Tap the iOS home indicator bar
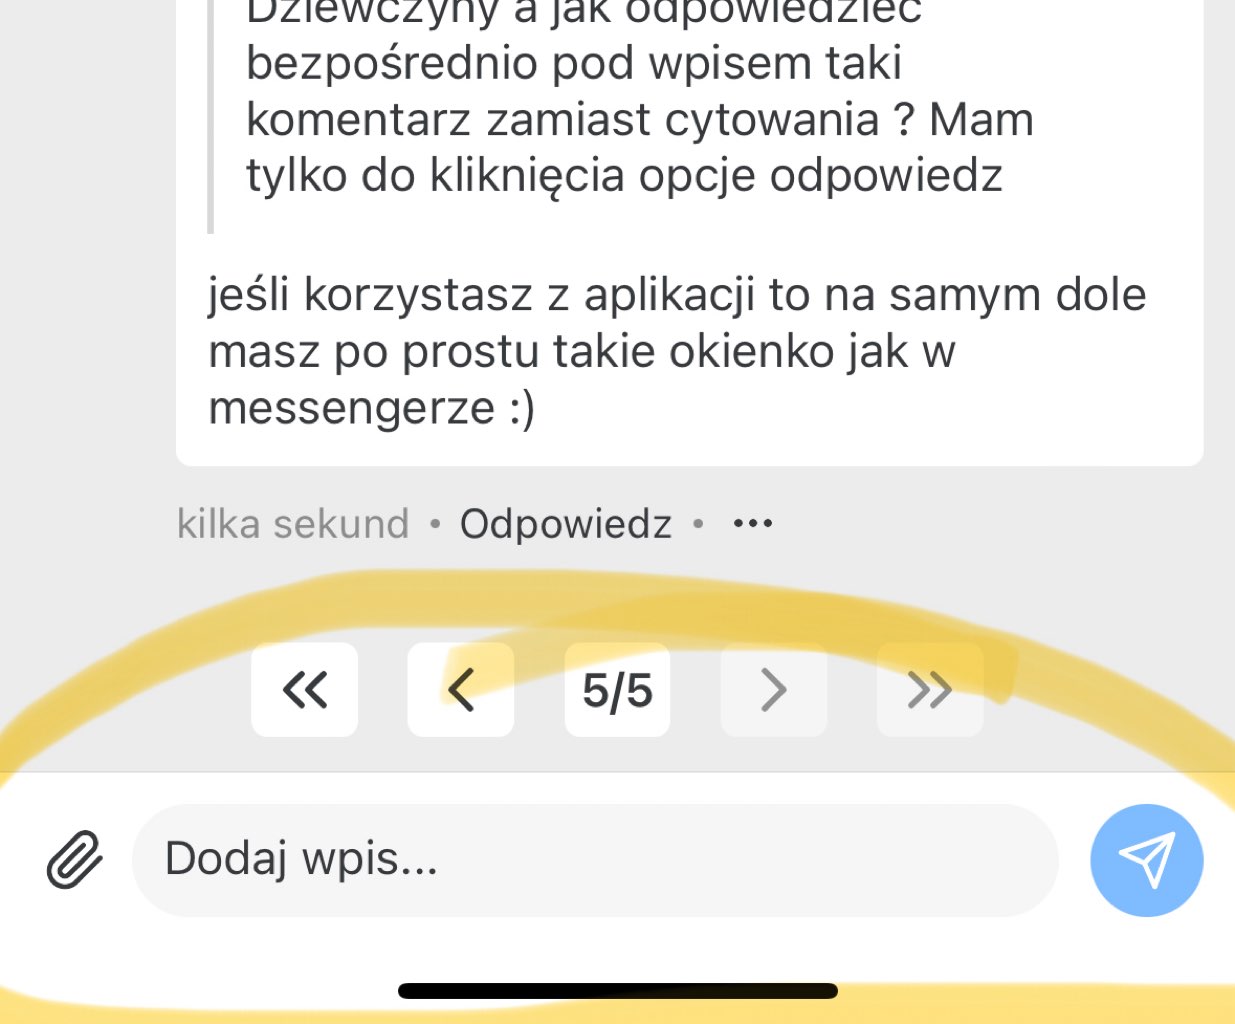The width and height of the screenshot is (1235, 1024). coord(618,991)
